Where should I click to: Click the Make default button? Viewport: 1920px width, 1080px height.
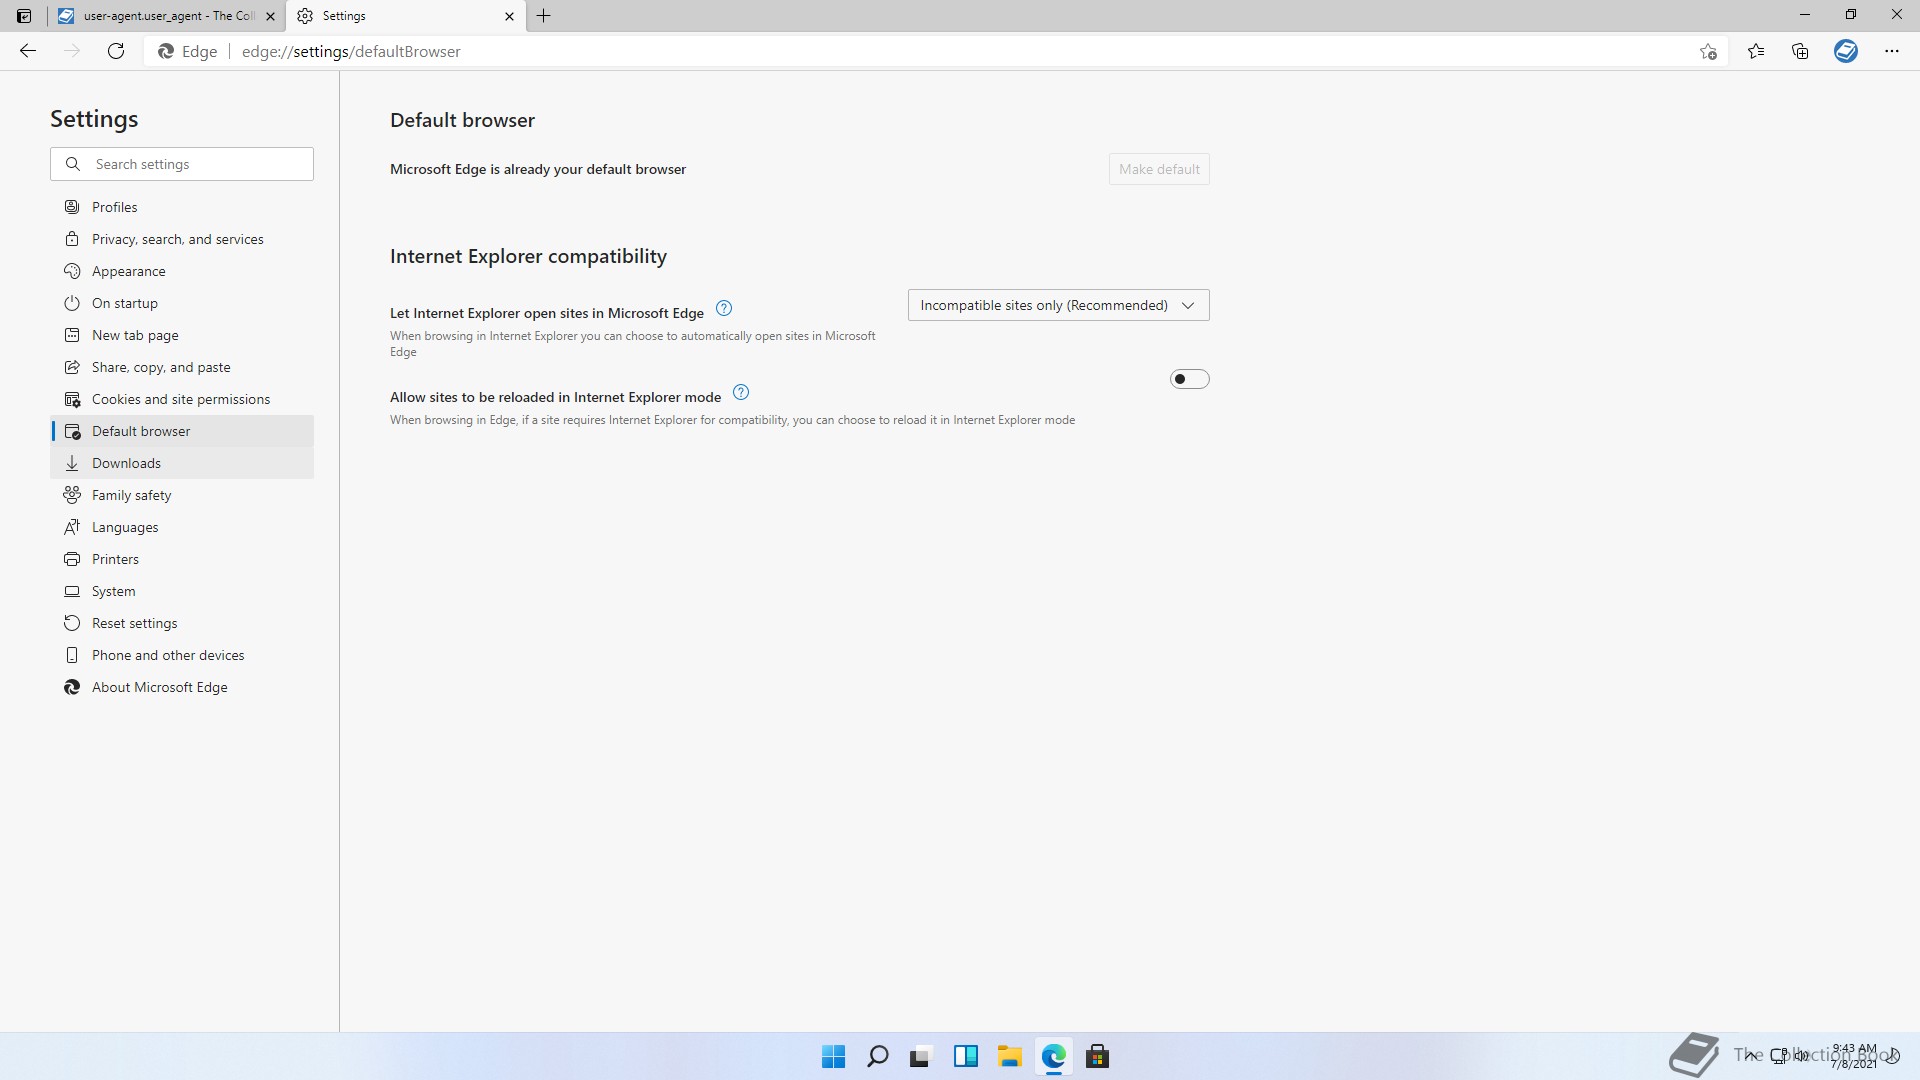click(x=1158, y=169)
